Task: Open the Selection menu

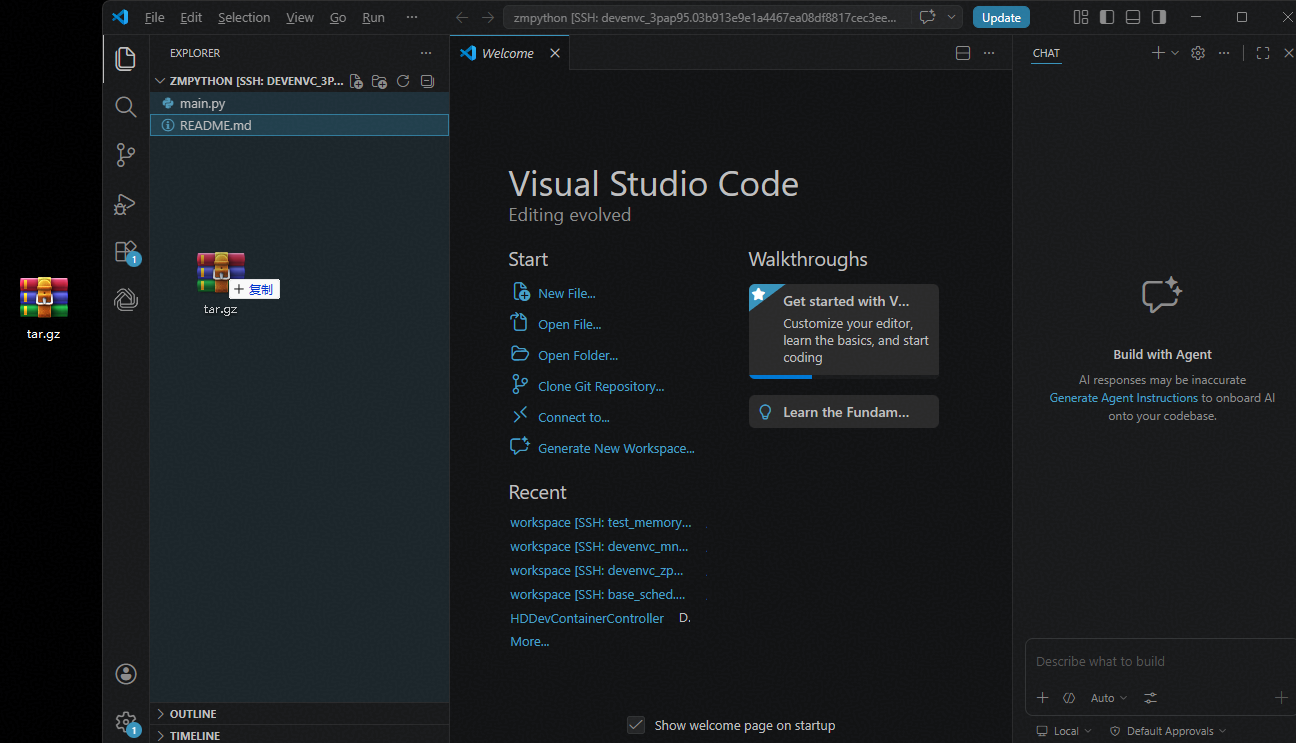Action: 244,17
